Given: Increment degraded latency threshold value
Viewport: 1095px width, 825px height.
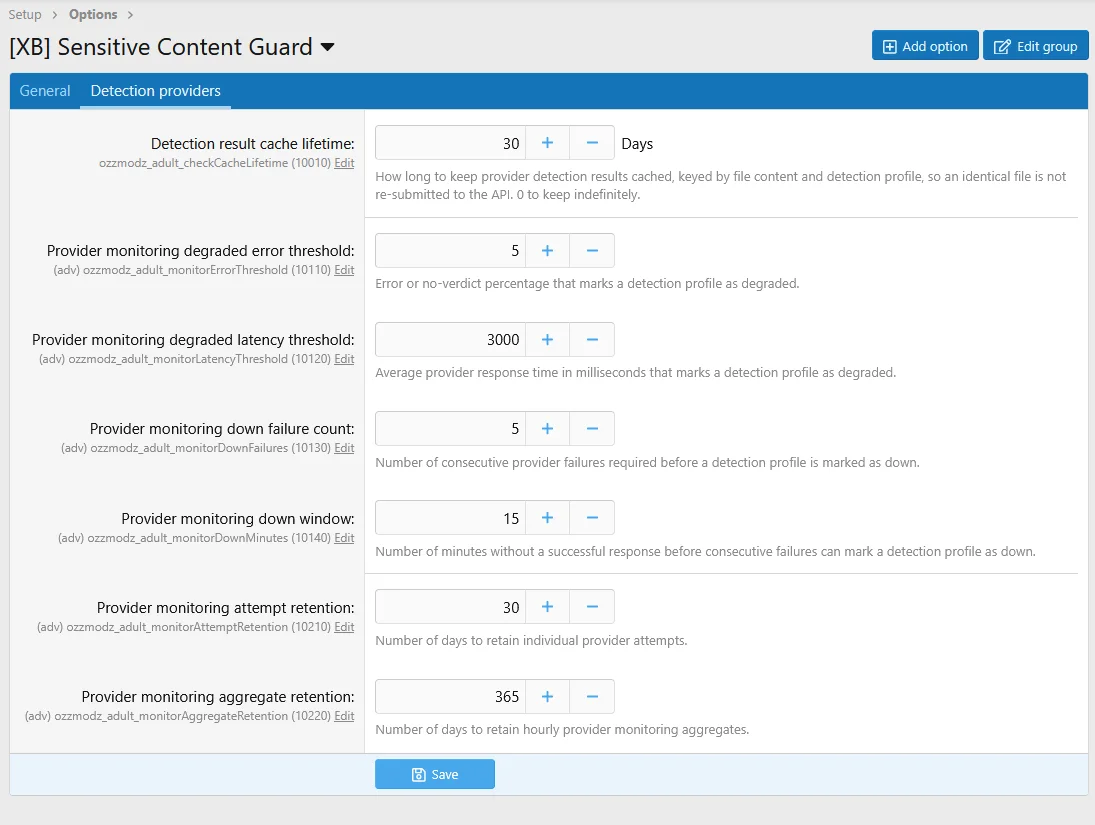Looking at the screenshot, I should 548,340.
